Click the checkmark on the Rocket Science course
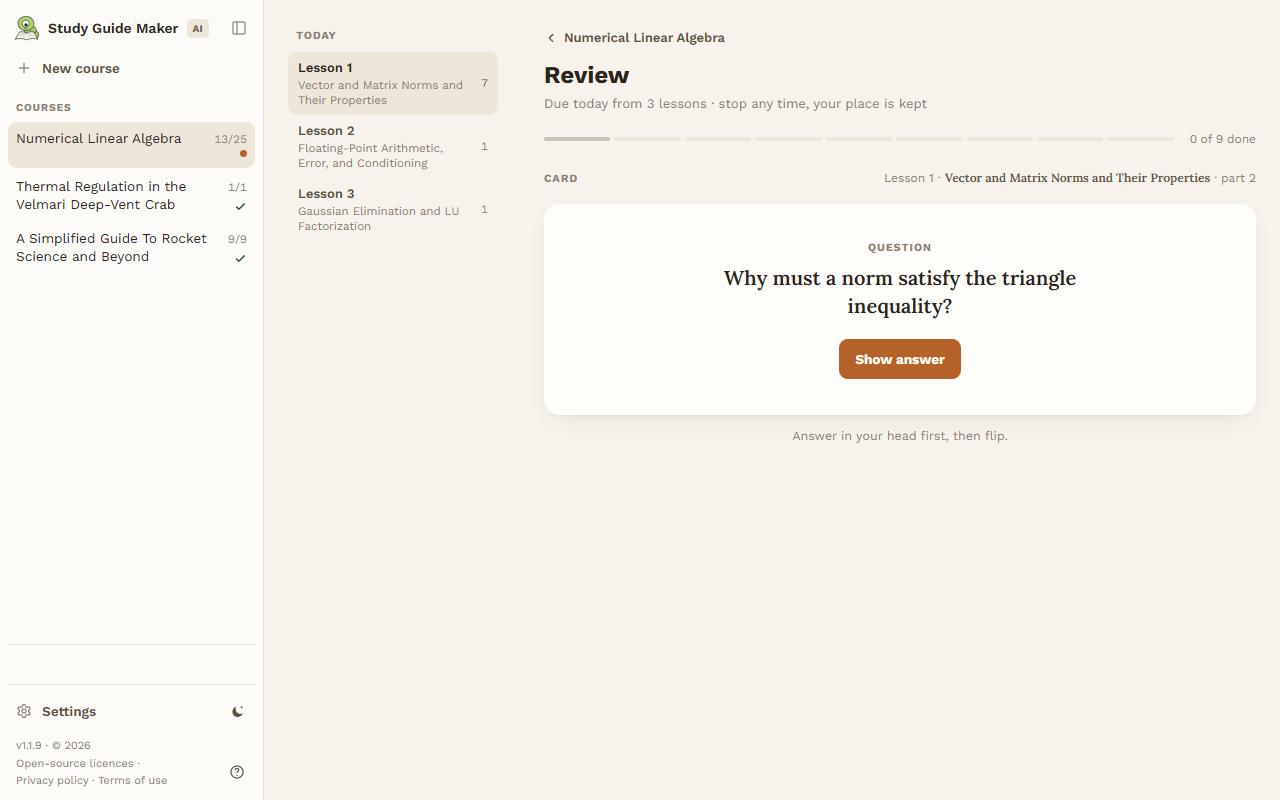This screenshot has height=800, width=1280. (240, 258)
